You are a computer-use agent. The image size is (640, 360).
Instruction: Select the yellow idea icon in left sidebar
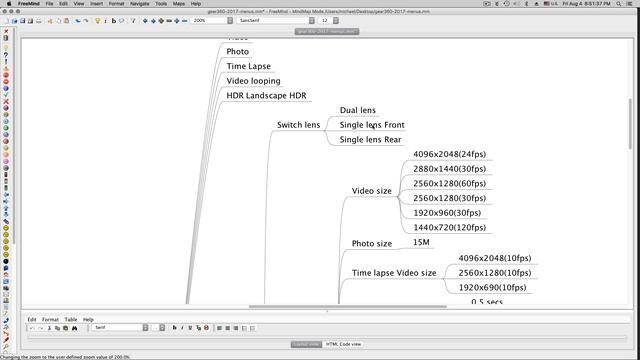coord(6,48)
